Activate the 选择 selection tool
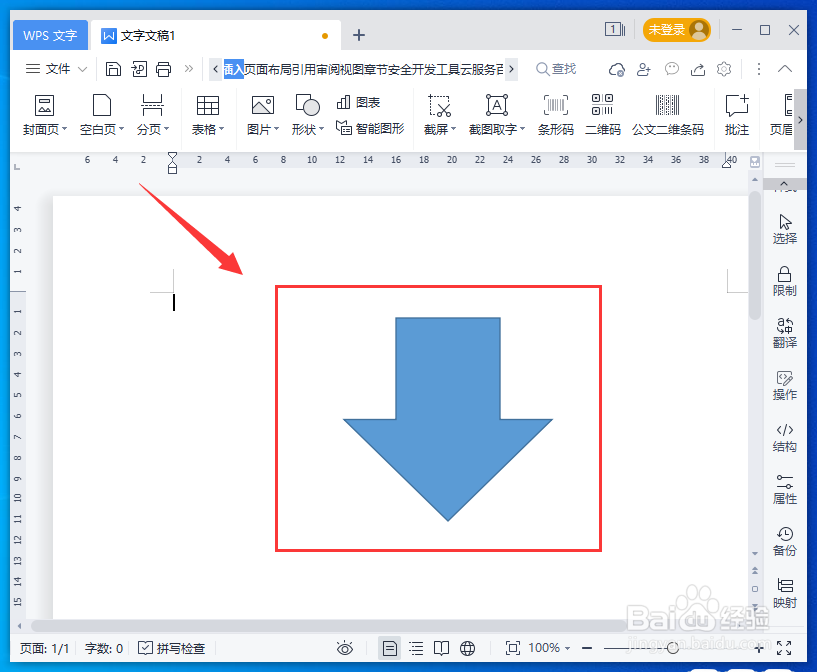This screenshot has height=672, width=817. click(x=784, y=228)
